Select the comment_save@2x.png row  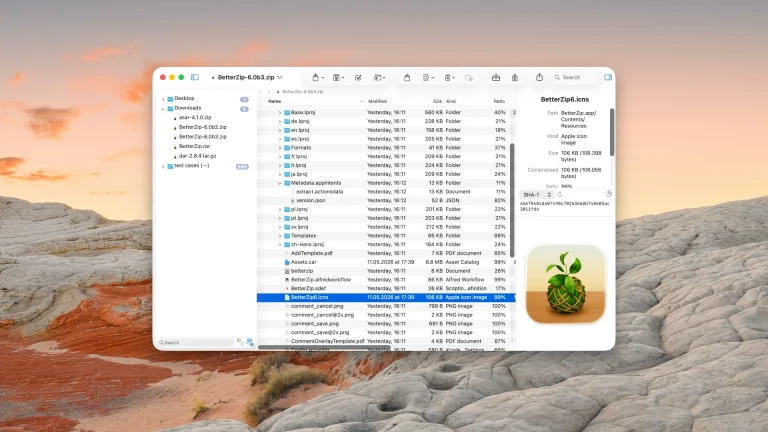tap(386, 333)
